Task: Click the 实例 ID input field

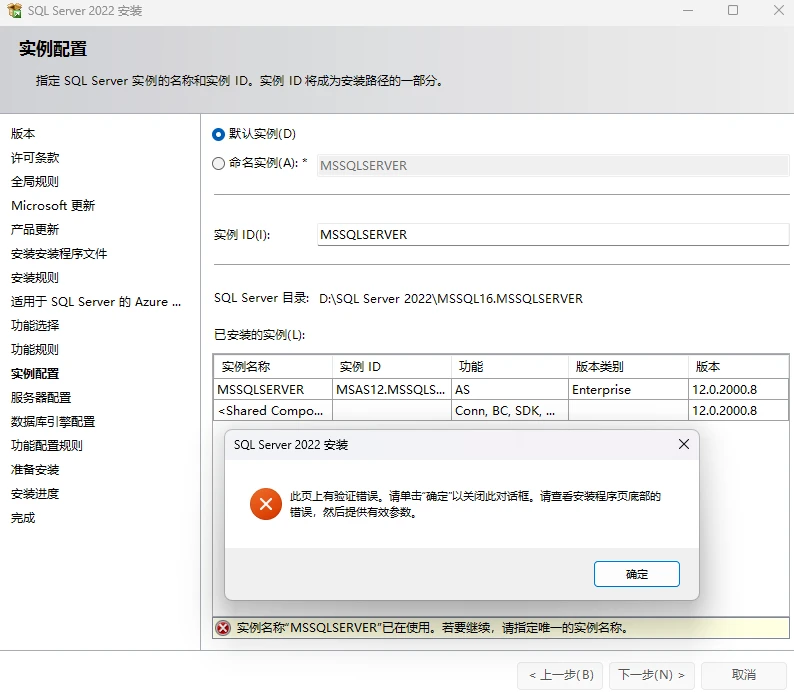Action: coord(553,235)
